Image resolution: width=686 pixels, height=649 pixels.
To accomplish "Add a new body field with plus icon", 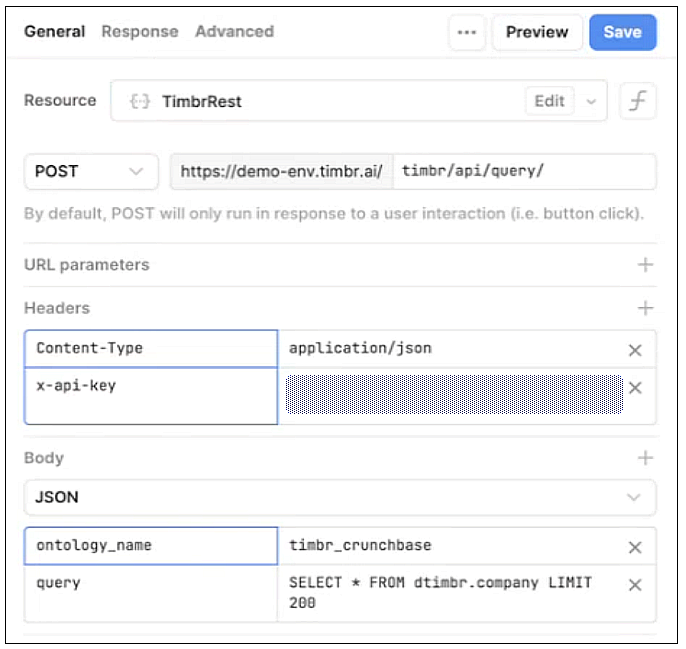I will pyautogui.click(x=645, y=458).
